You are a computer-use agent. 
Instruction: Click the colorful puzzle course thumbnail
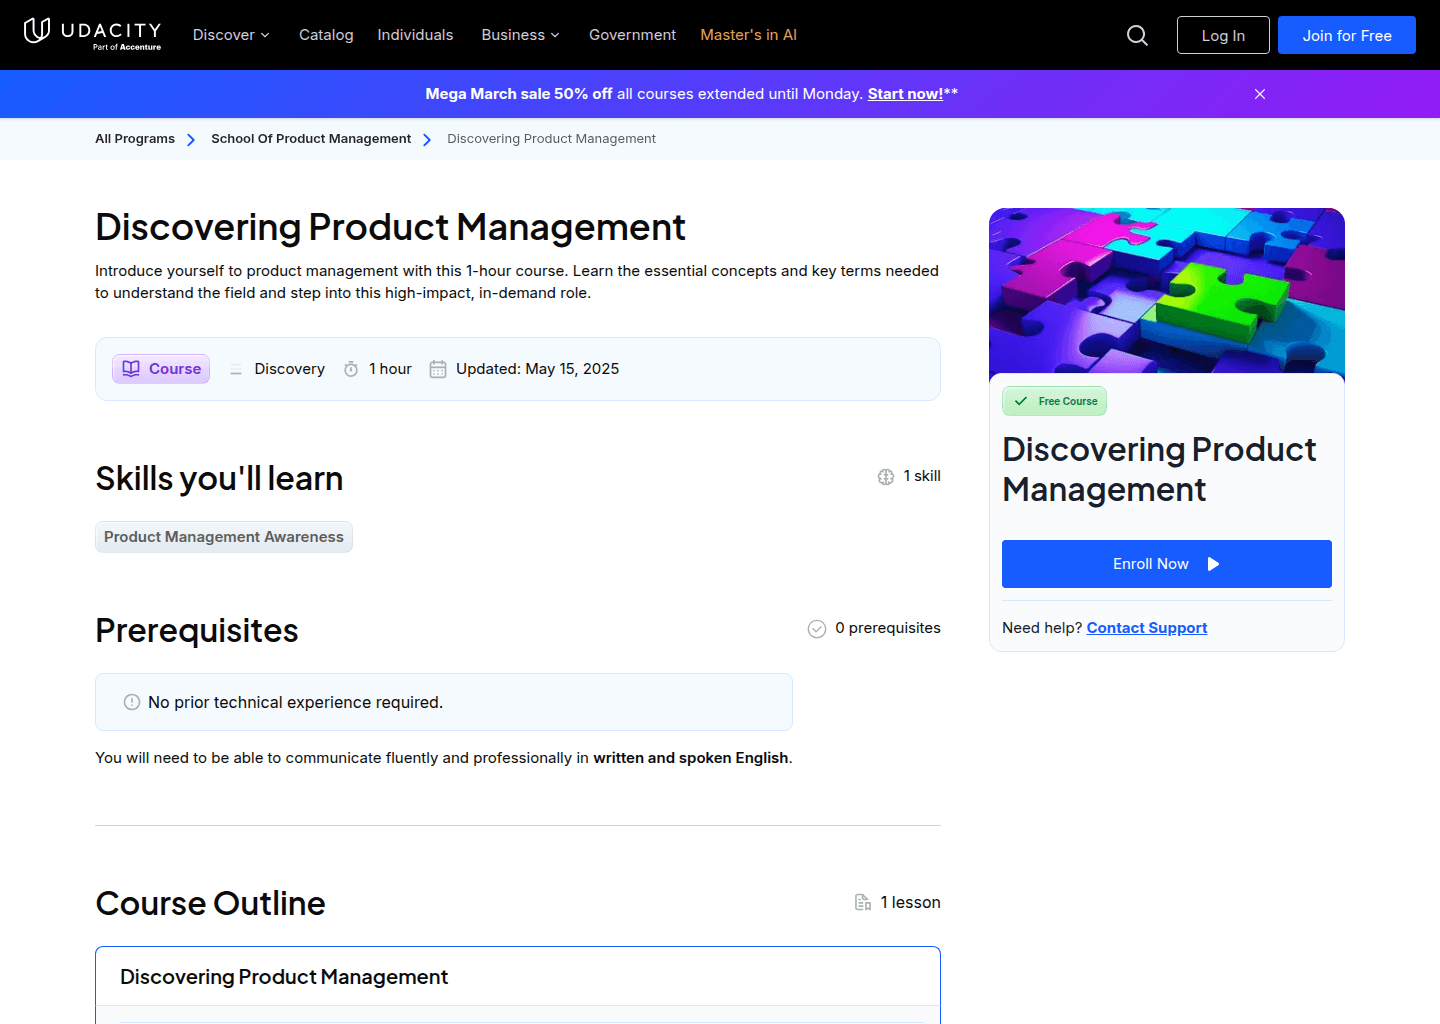click(x=1166, y=291)
